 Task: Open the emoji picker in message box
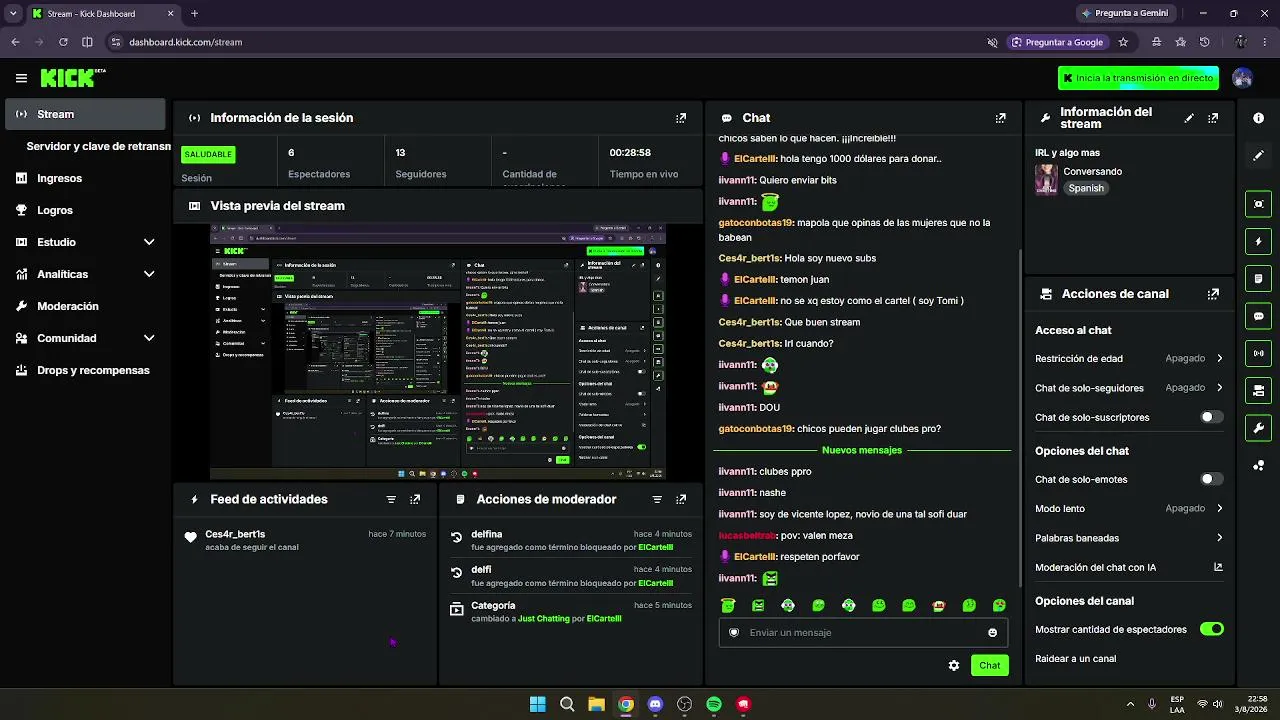click(x=992, y=632)
